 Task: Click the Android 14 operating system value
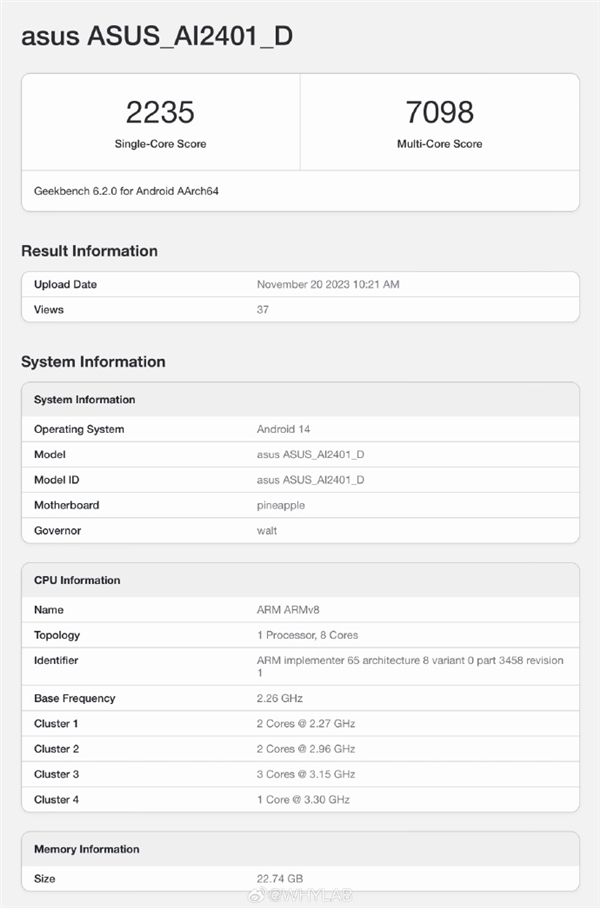[283, 430]
